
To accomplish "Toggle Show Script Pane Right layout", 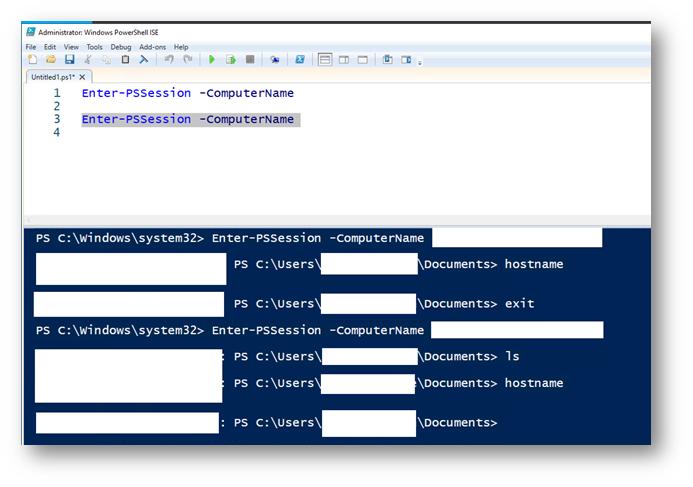I will click(344, 60).
